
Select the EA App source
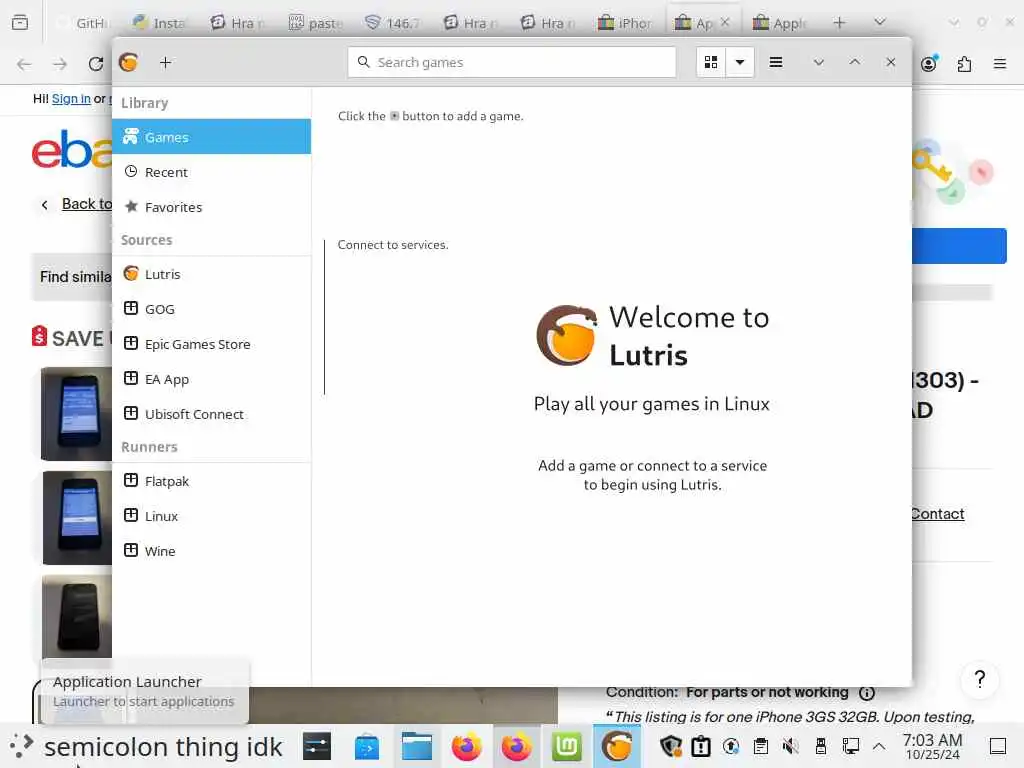tap(212, 379)
